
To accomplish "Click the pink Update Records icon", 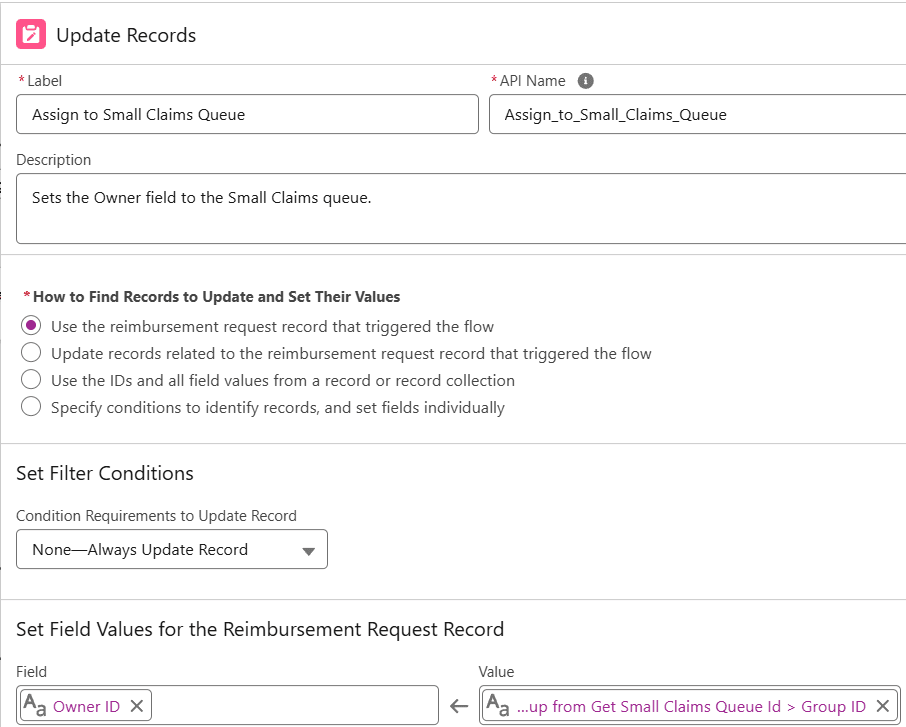I will click(31, 35).
